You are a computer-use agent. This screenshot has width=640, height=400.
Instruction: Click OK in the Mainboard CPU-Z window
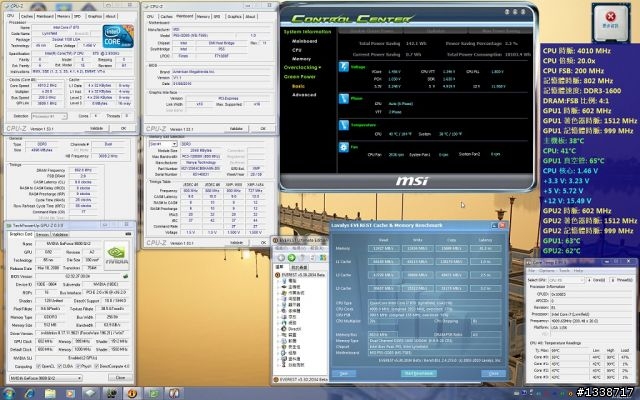(263, 129)
